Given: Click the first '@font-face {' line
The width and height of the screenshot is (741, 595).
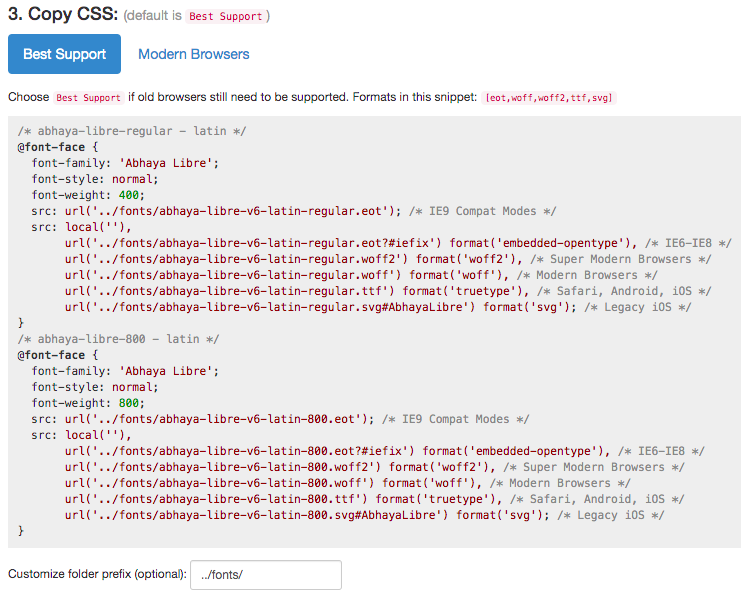Looking at the screenshot, I should (x=58, y=147).
